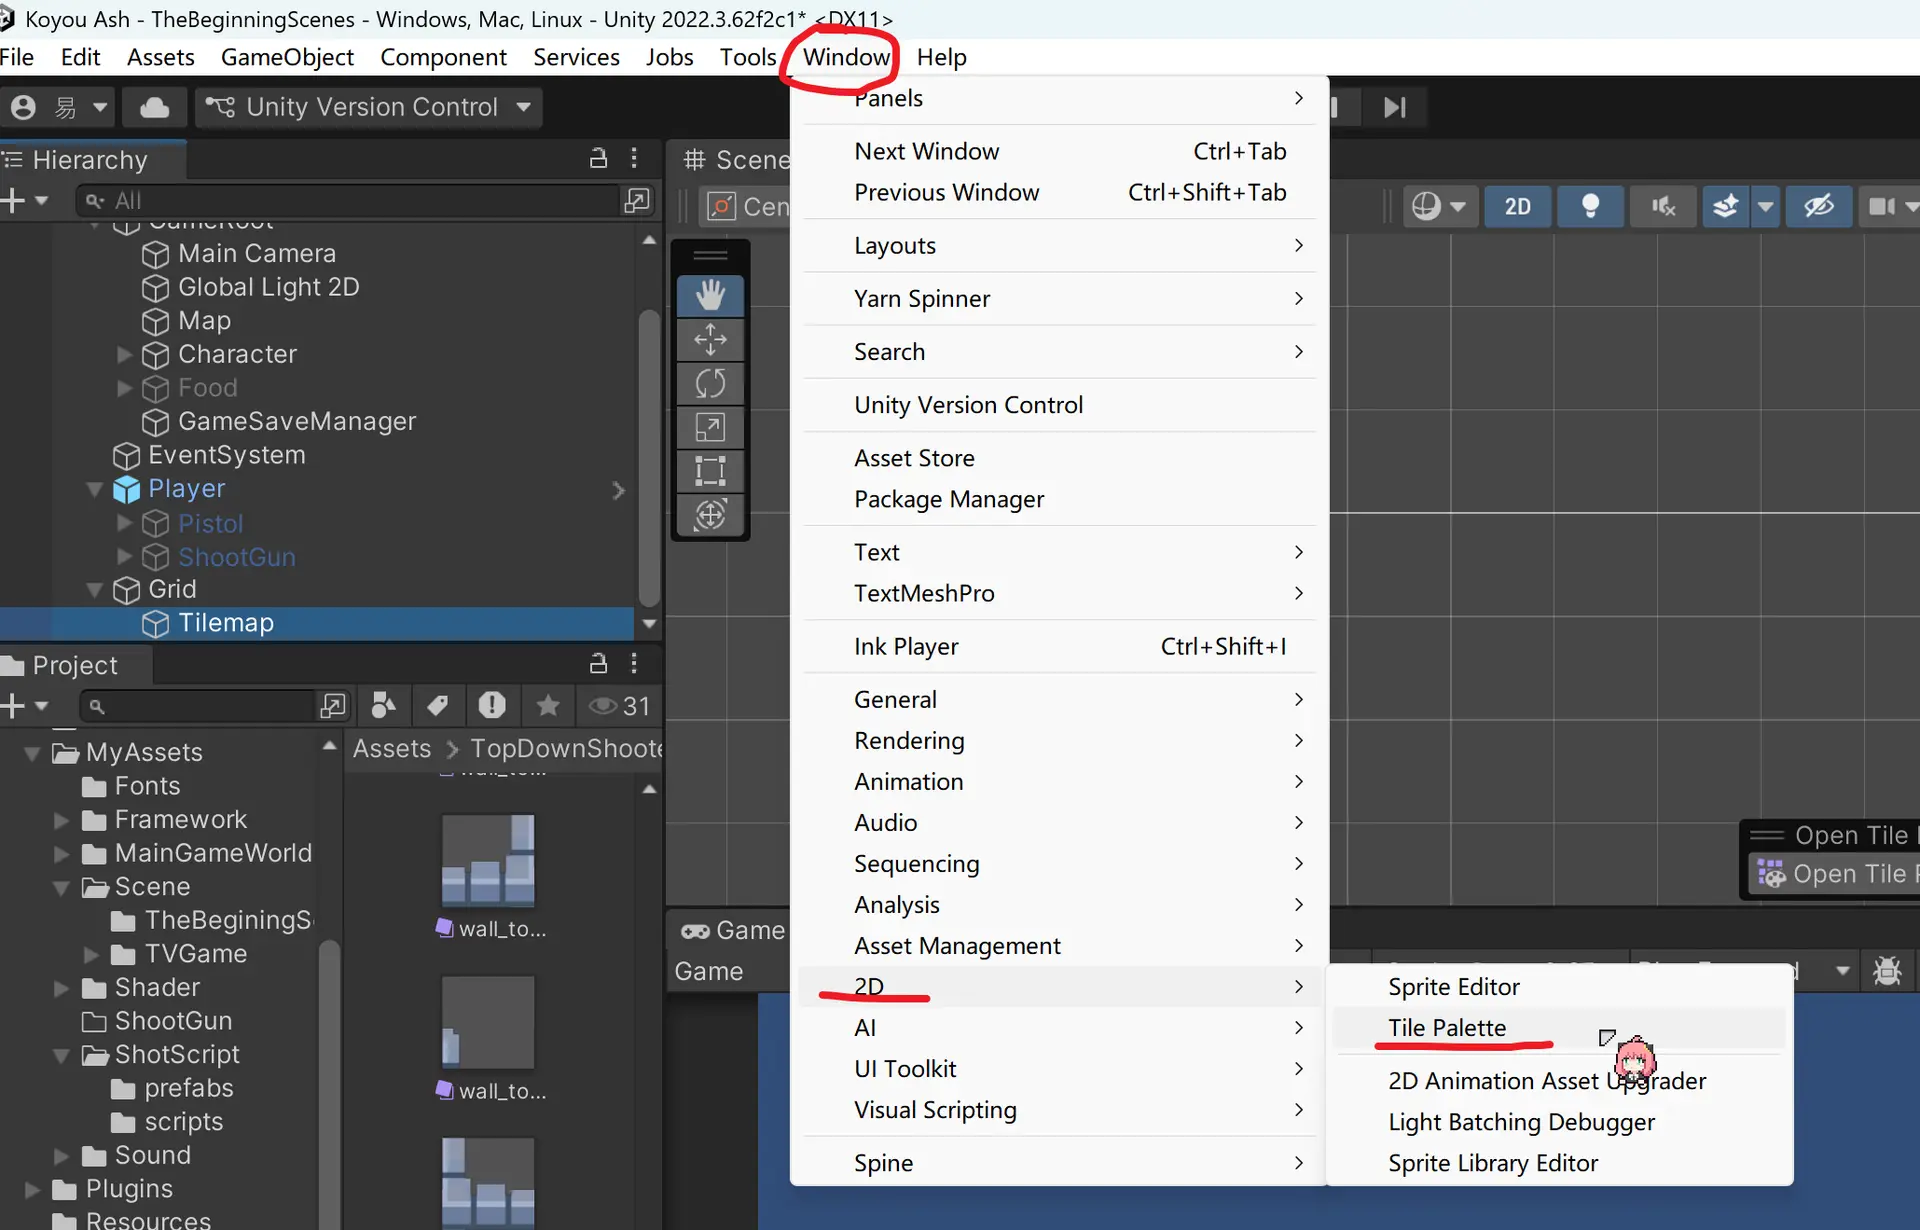Open Scene draw mode dropdown

click(1439, 206)
